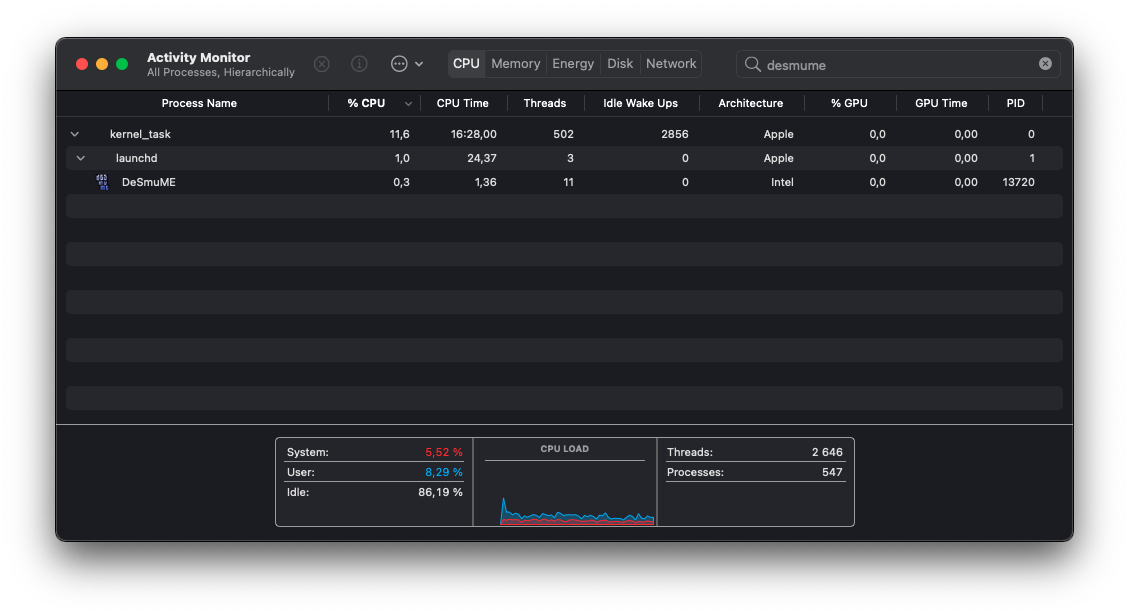Click the User 8,29 % value

pyautogui.click(x=444, y=472)
